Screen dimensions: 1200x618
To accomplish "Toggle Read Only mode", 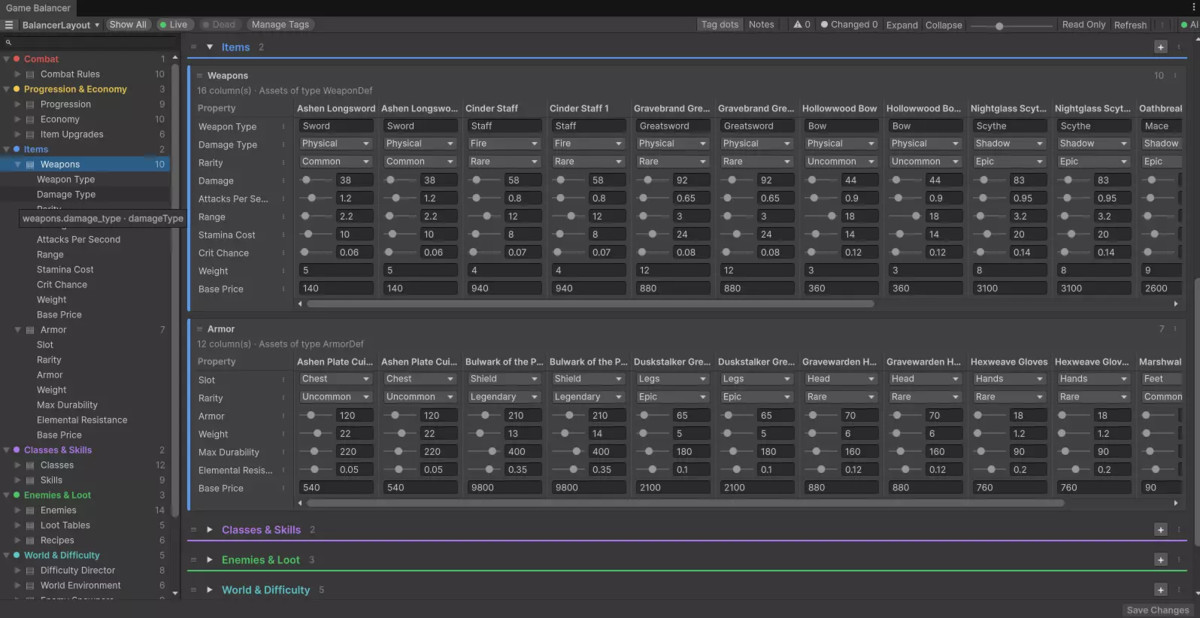I will tap(1084, 25).
